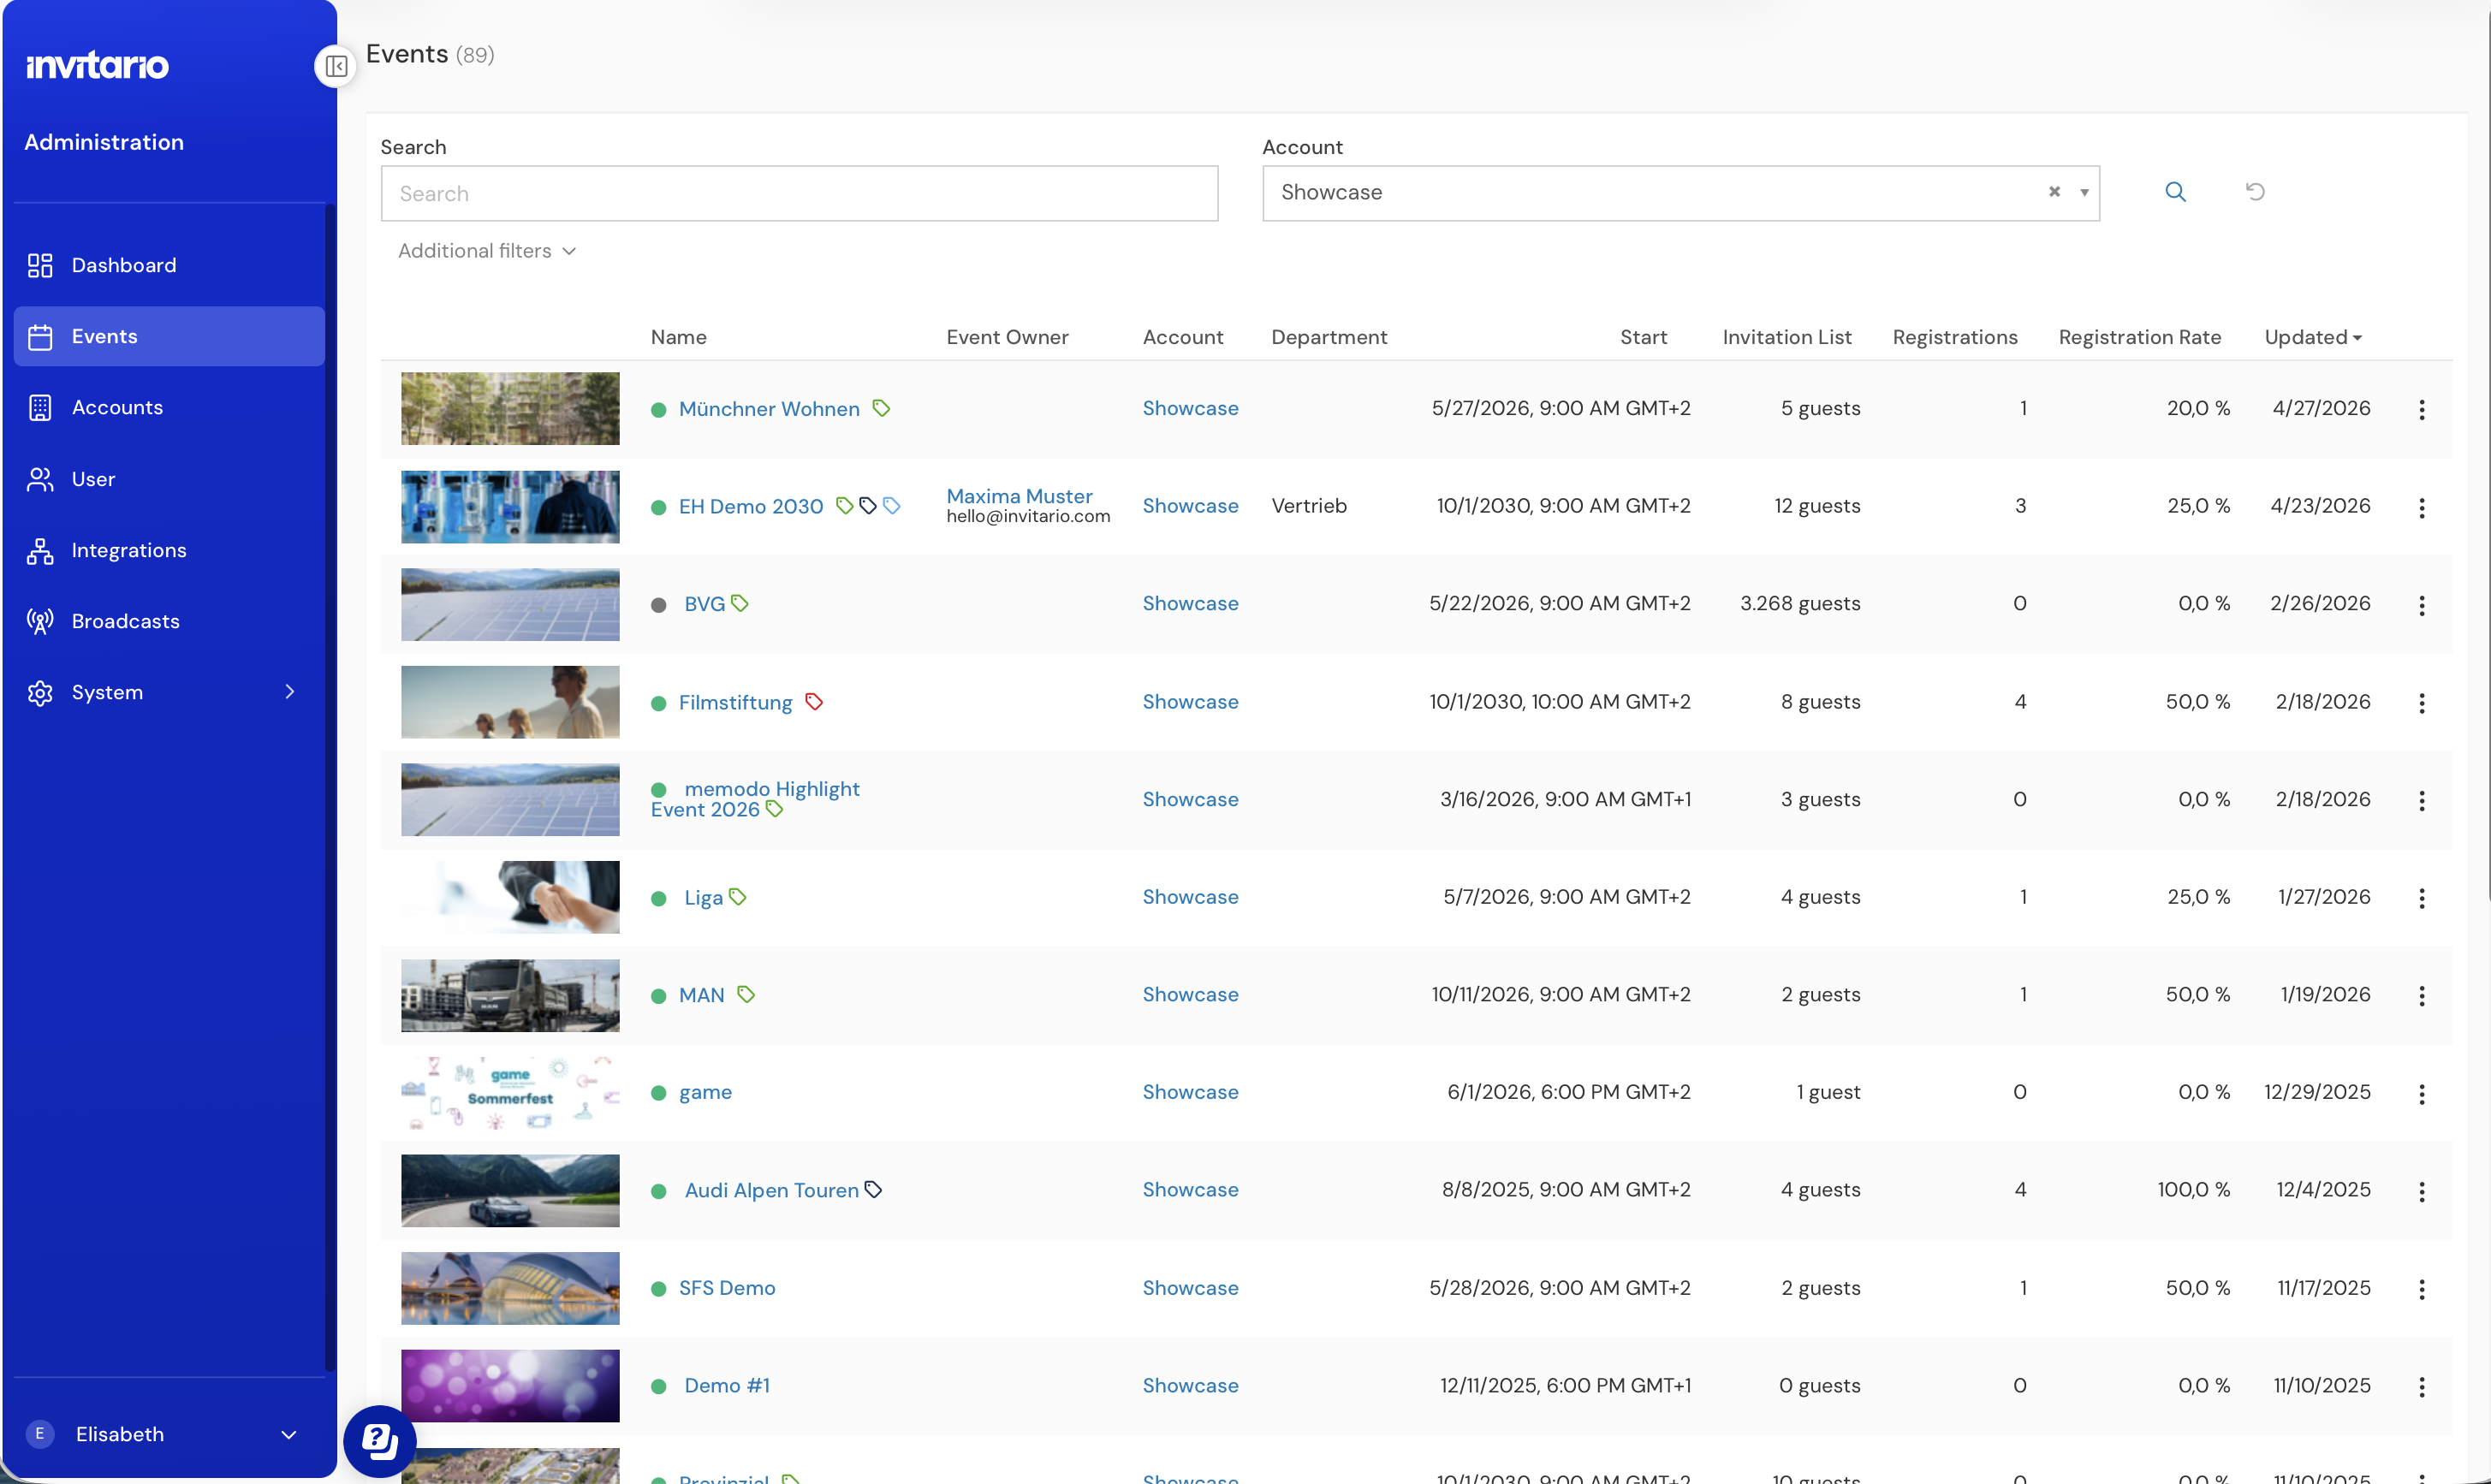Click the Audi Alpen Touren thumbnail
The width and height of the screenshot is (2491, 1484).
[510, 1191]
